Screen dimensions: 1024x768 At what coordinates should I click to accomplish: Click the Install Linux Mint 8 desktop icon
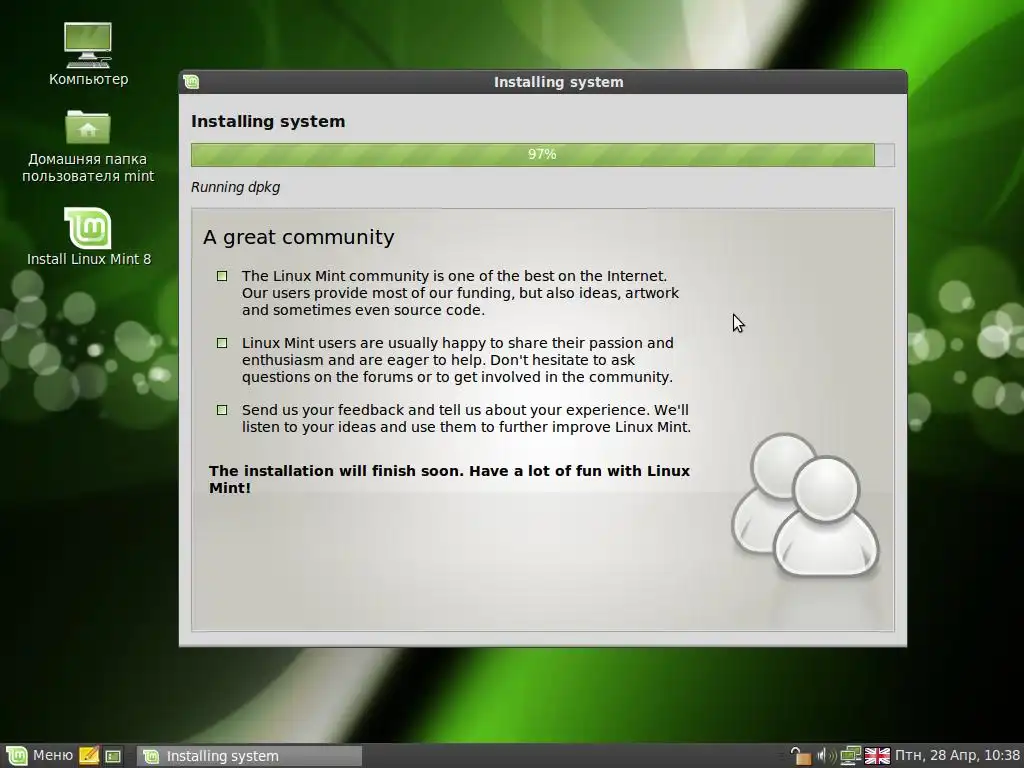tap(88, 236)
